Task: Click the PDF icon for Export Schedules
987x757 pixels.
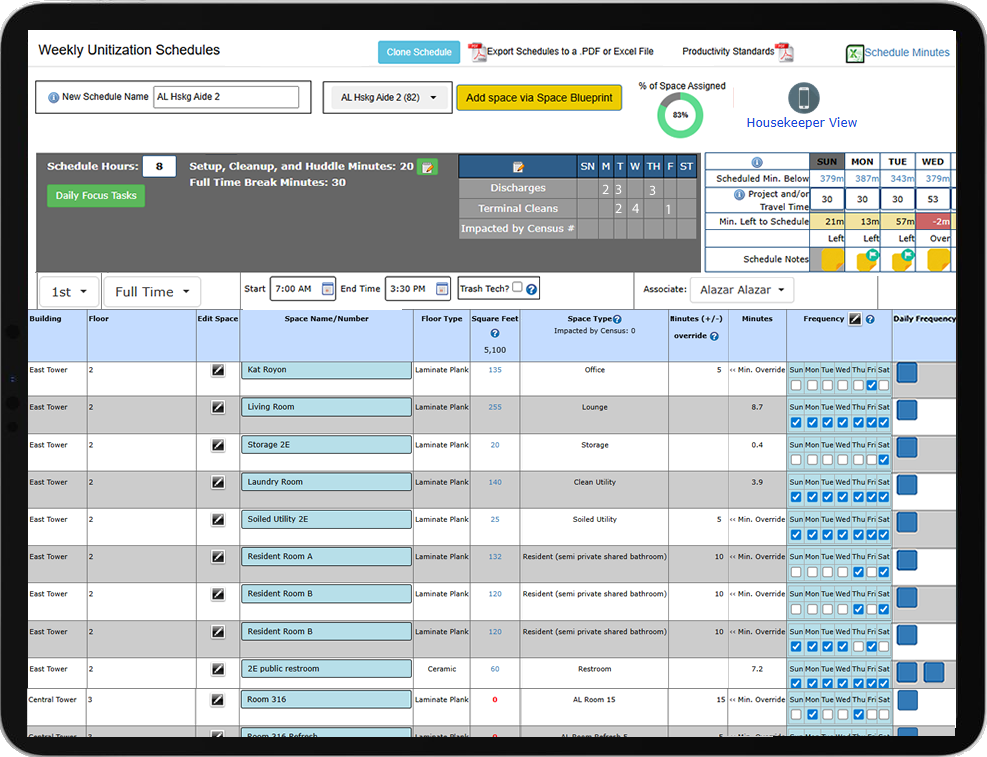Action: point(477,52)
